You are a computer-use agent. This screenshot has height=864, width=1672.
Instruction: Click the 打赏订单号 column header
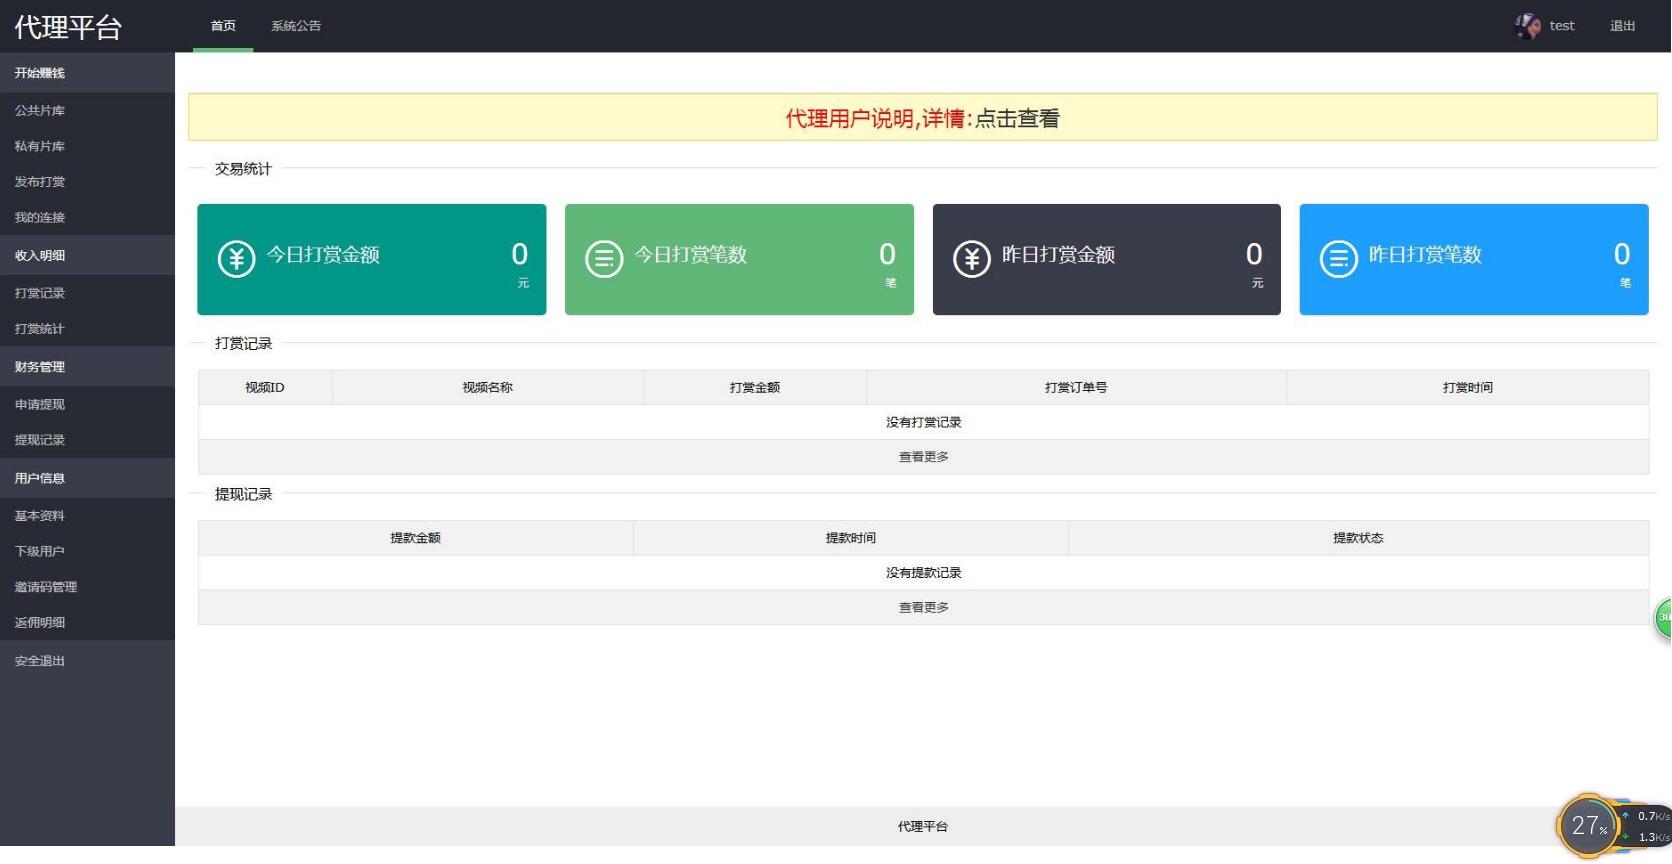pyautogui.click(x=1076, y=388)
